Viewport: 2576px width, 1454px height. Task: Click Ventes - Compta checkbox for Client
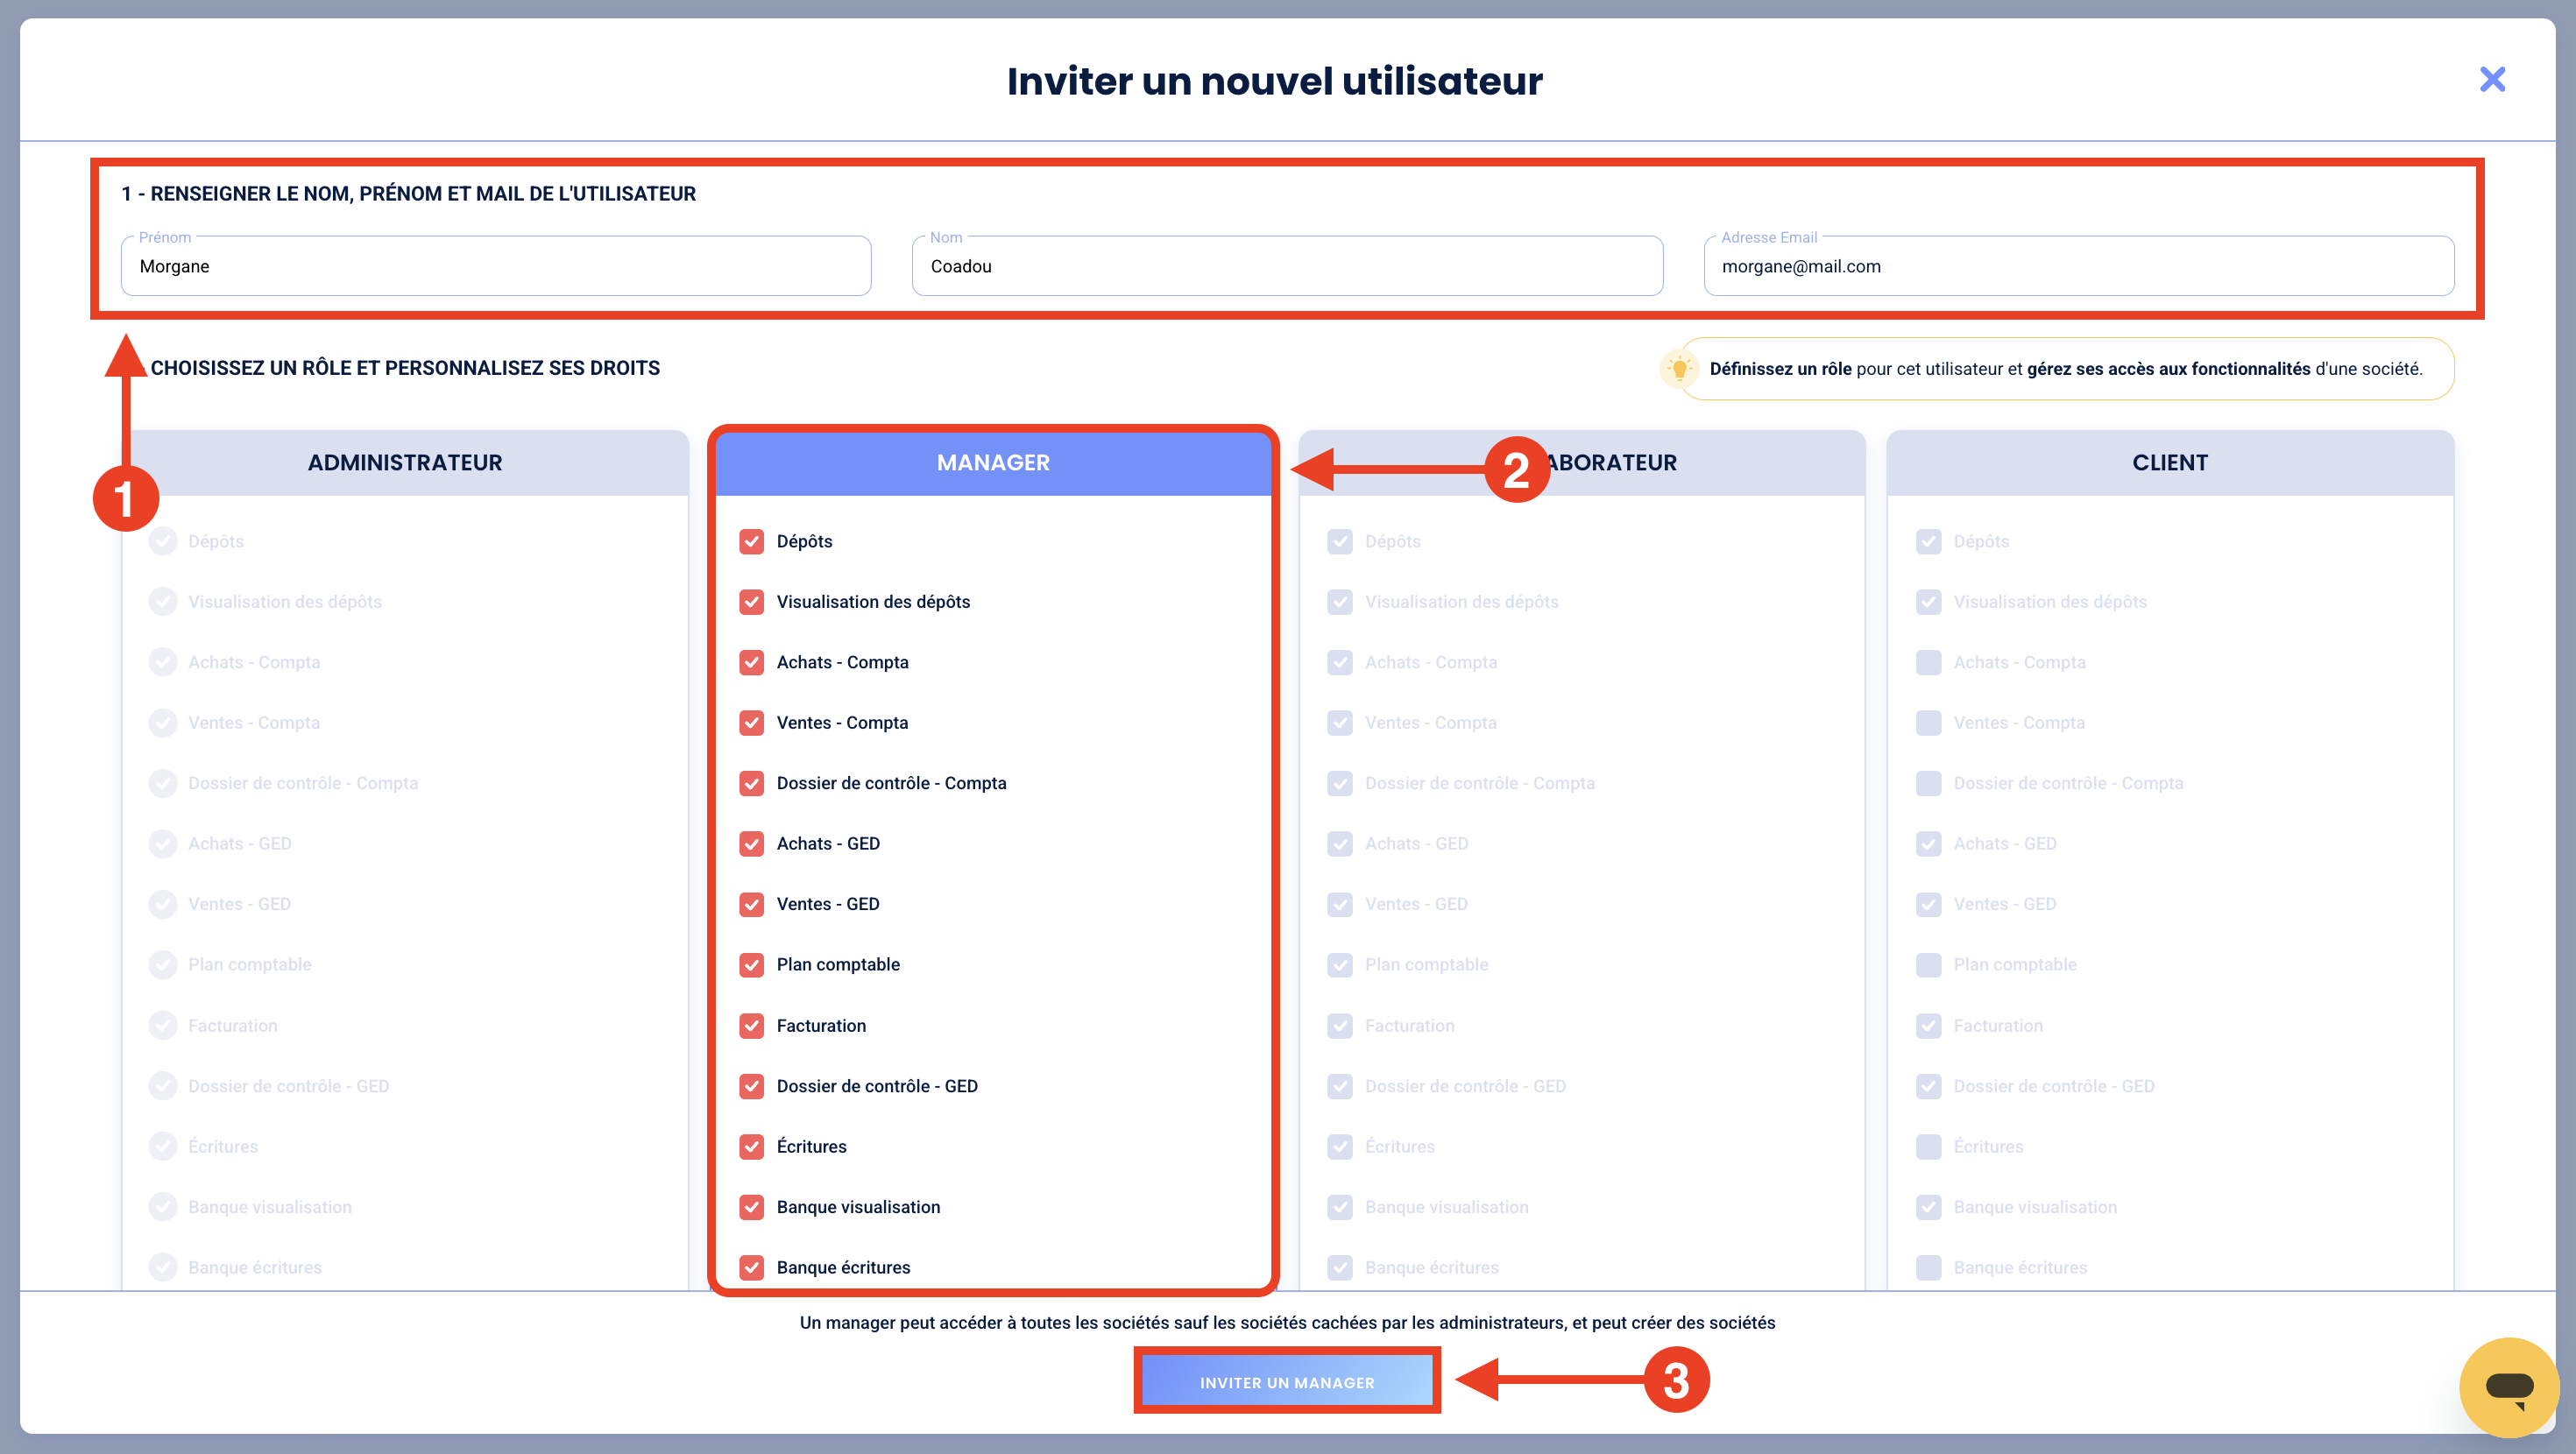point(1929,723)
